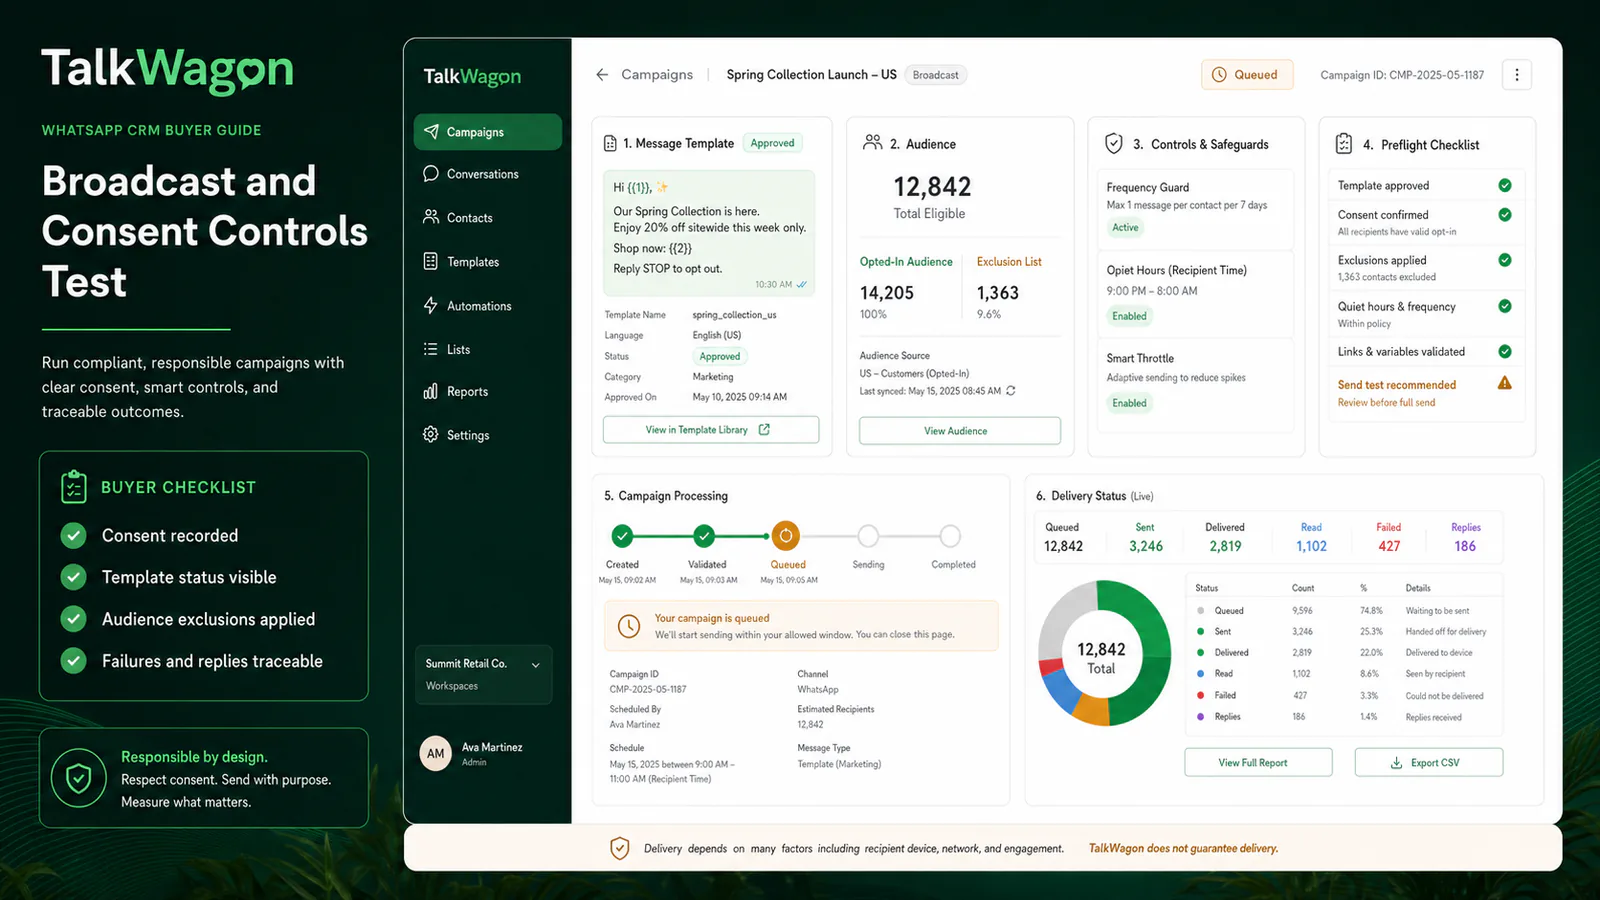Click the Reports bar chart icon
1600x900 pixels.
[x=430, y=392]
